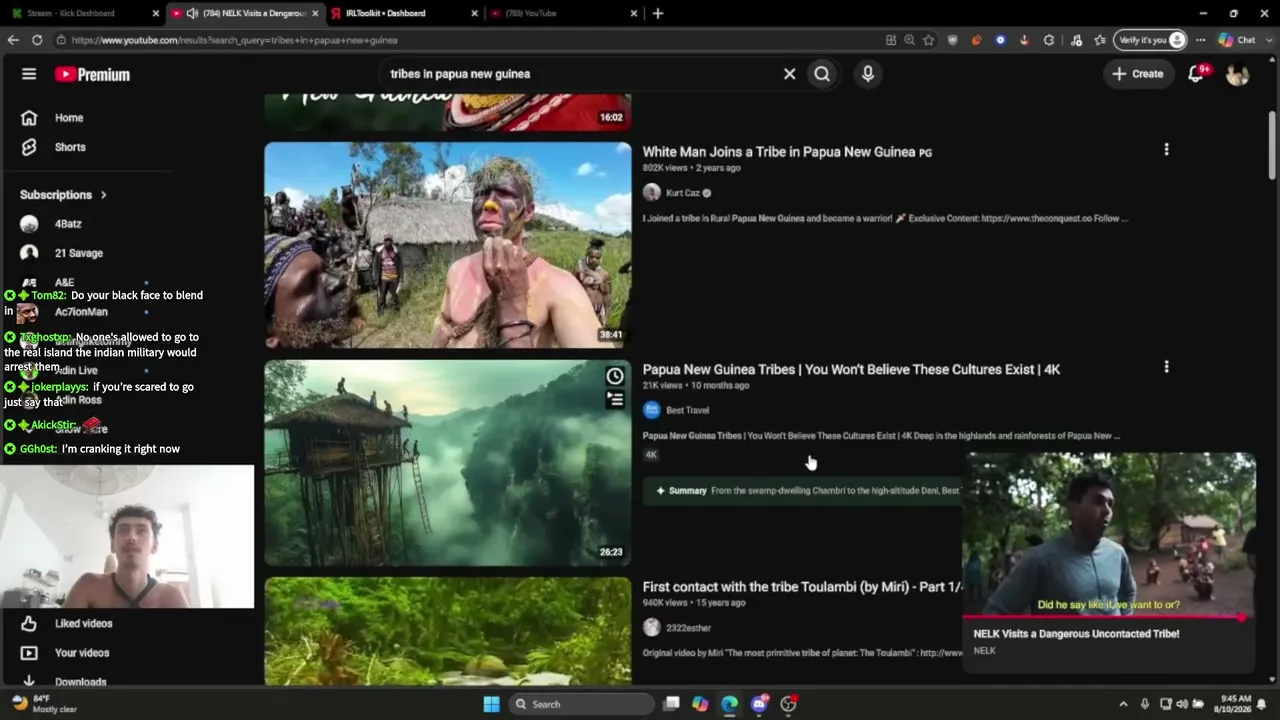
Task: Open the YouTube hamburger guide menu
Action: coord(29,74)
